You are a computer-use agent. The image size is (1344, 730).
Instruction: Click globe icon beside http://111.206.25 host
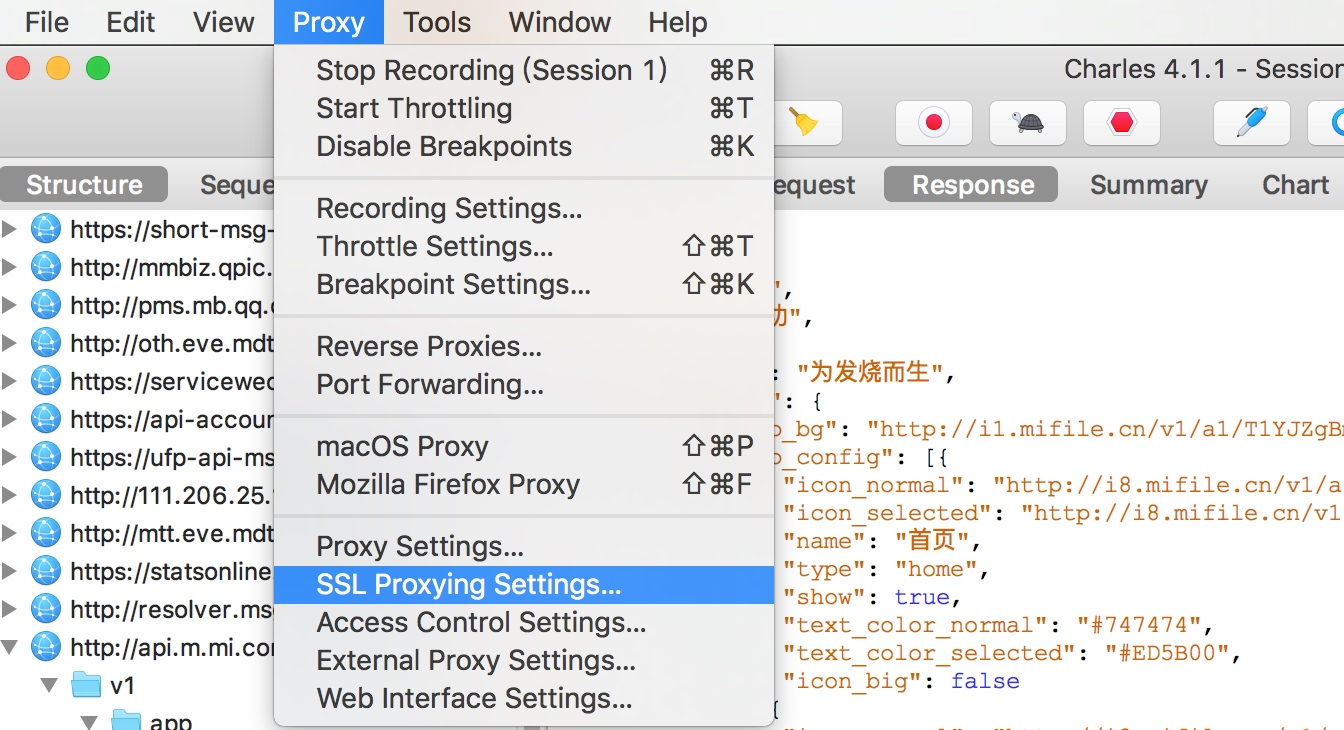46,495
